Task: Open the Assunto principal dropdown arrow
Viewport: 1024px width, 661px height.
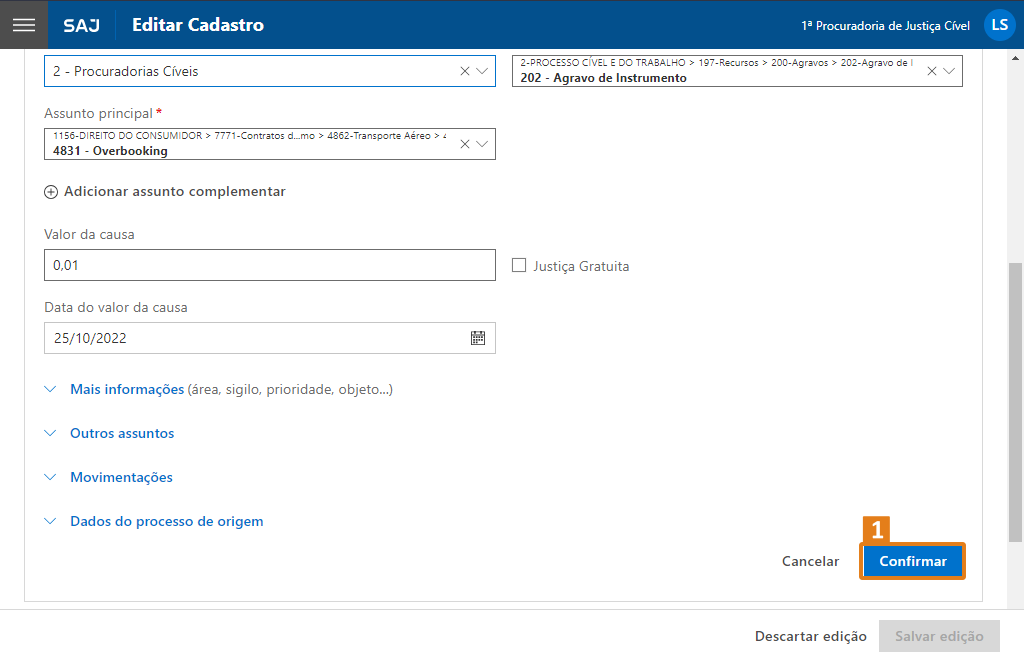Action: click(482, 144)
